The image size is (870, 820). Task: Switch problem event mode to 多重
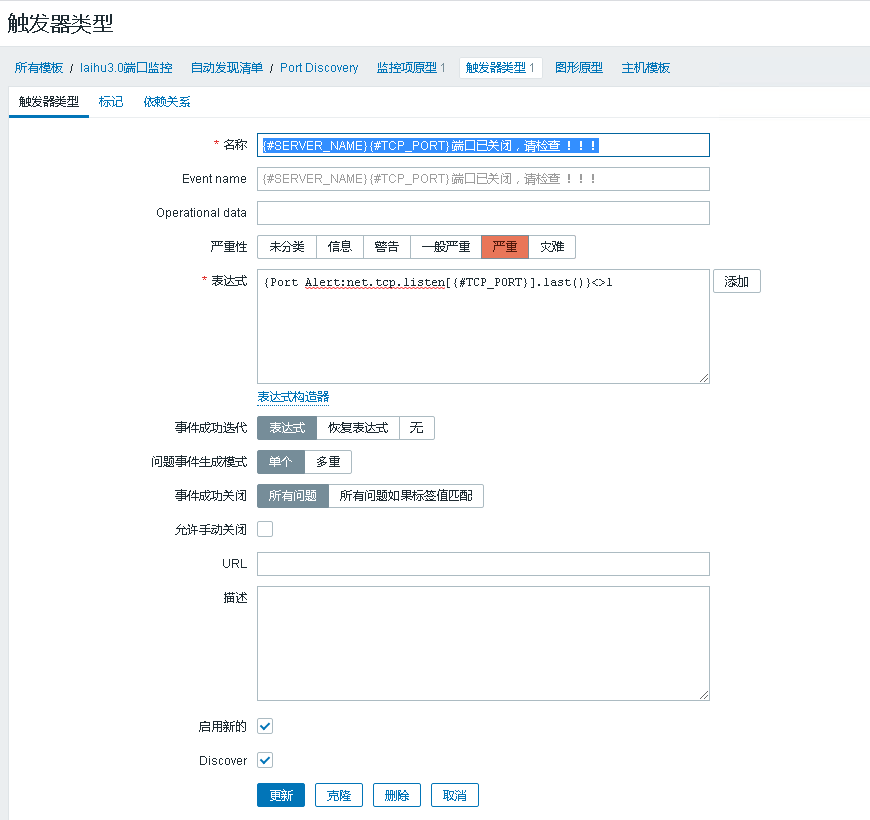pyautogui.click(x=328, y=462)
